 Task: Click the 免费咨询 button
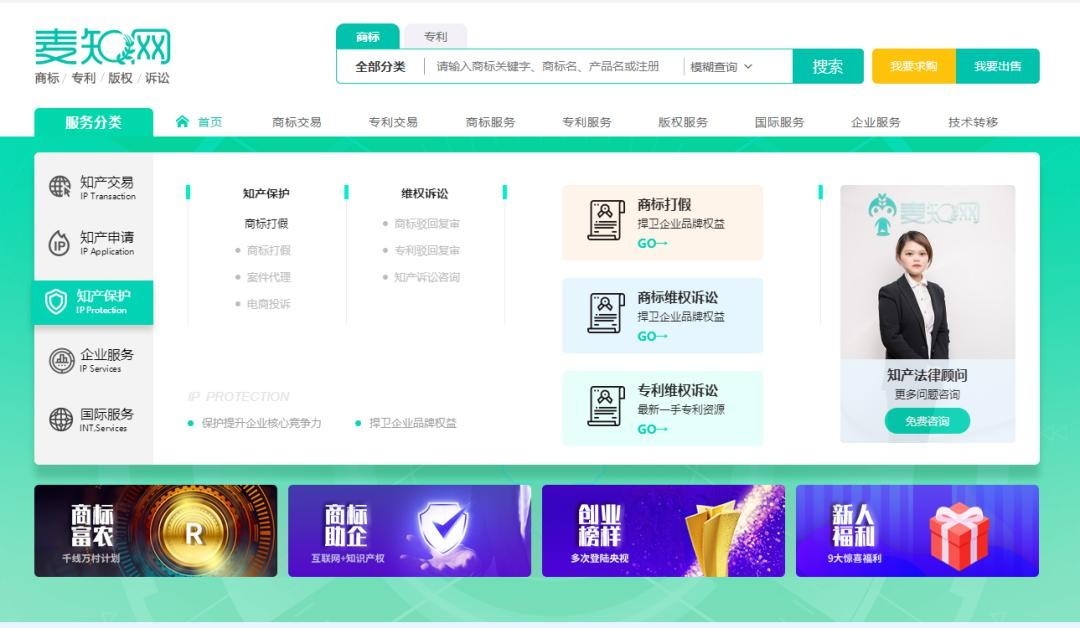[927, 421]
